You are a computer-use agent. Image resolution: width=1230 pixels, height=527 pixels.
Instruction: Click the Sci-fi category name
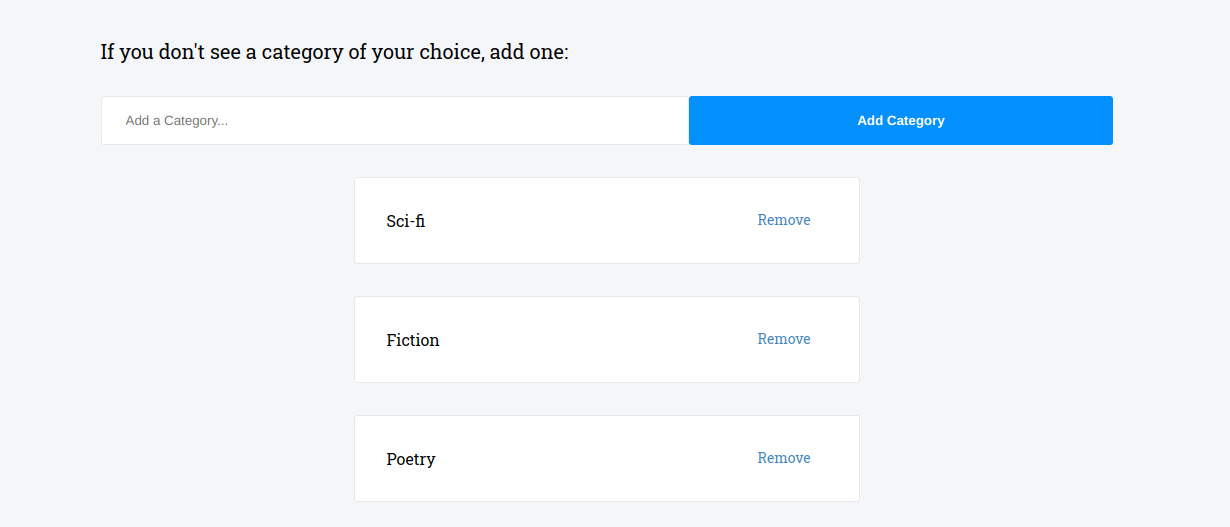tap(406, 221)
